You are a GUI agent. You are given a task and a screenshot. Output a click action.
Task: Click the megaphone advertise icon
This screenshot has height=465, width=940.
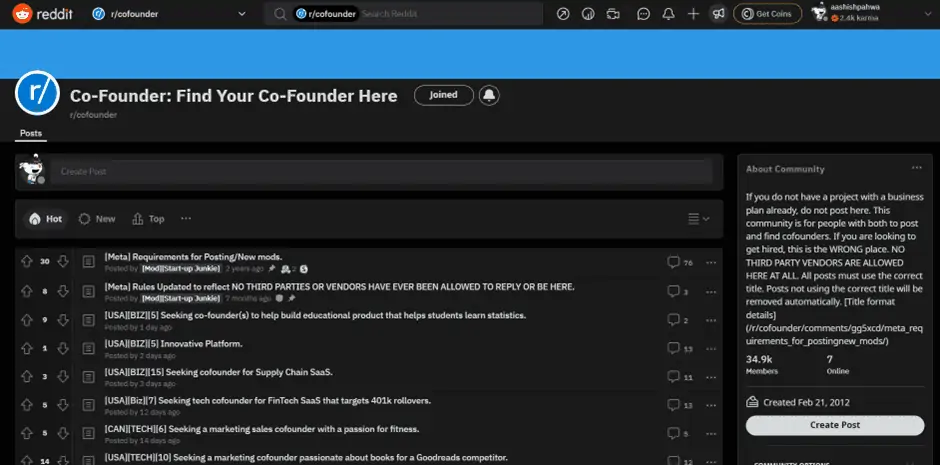click(718, 14)
